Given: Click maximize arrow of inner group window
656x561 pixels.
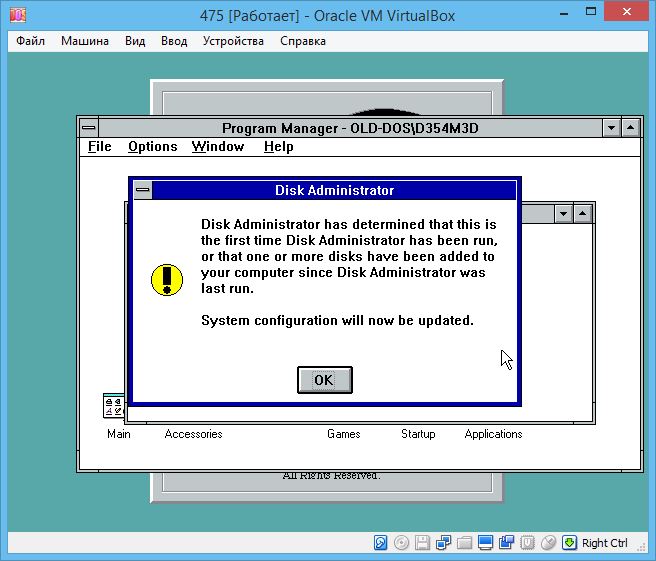Looking at the screenshot, I should pyautogui.click(x=582, y=214).
